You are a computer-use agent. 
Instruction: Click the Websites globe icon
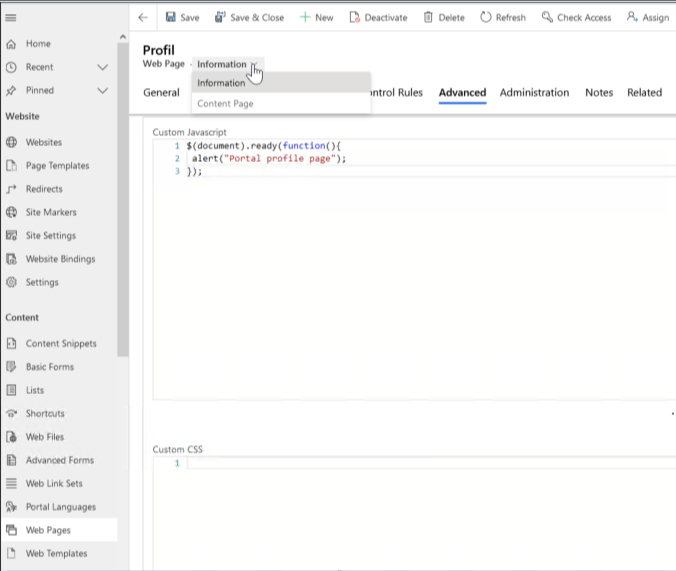pos(11,142)
